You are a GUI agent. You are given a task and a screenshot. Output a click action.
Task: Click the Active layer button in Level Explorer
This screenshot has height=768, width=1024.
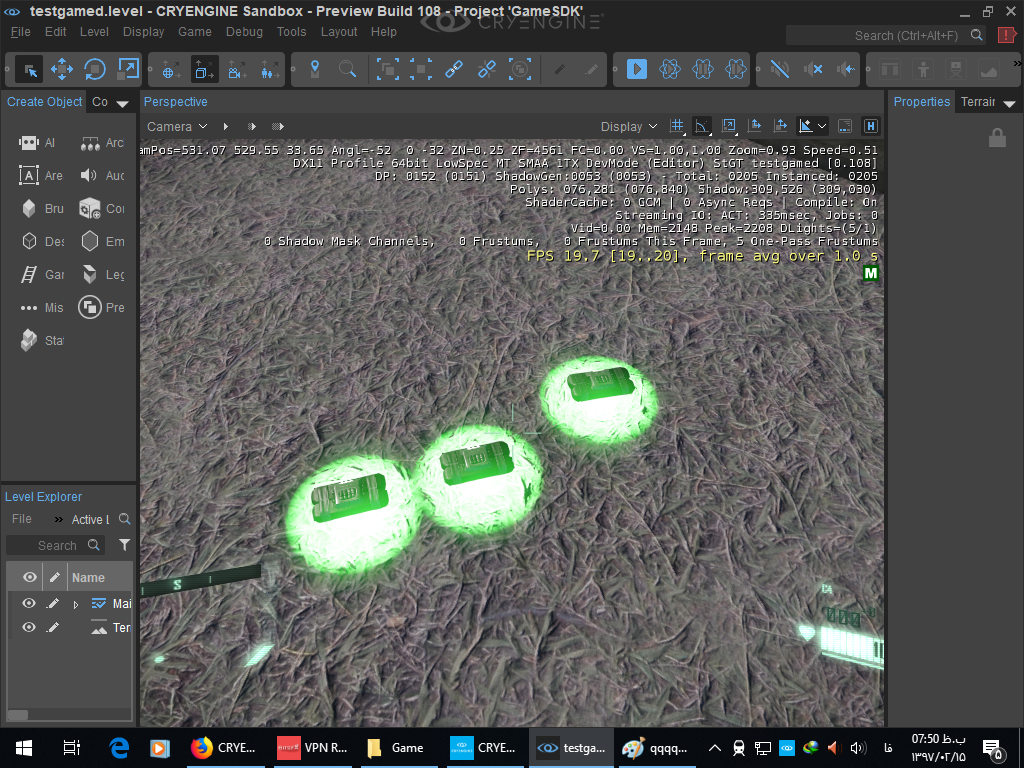(90, 519)
